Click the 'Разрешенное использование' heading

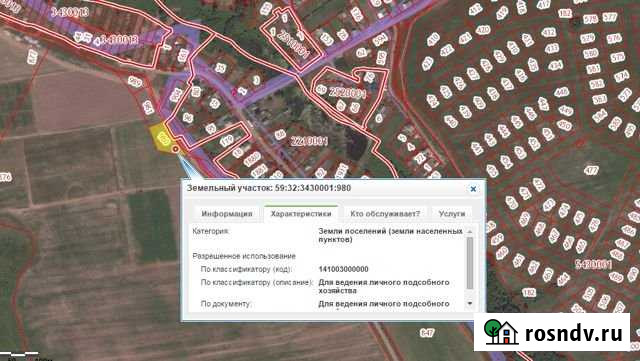pyautogui.click(x=244, y=256)
